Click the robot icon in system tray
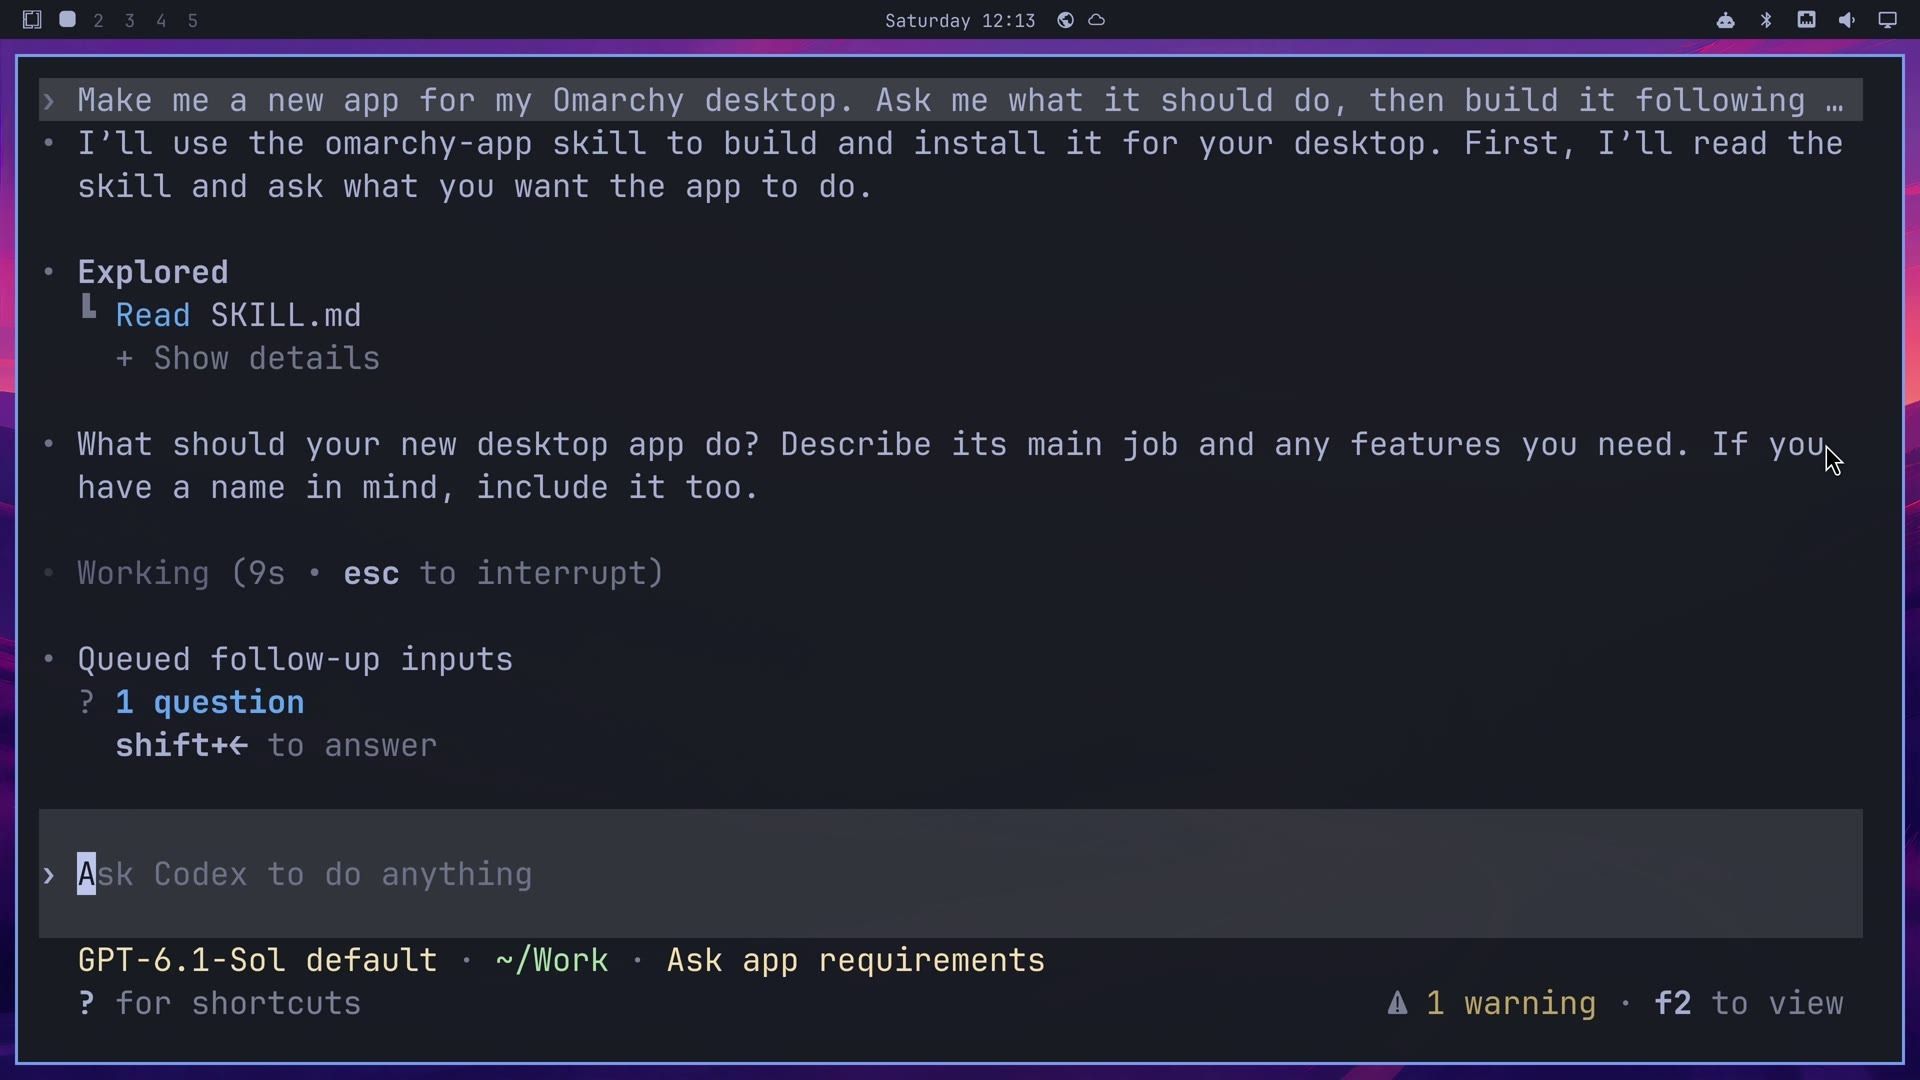This screenshot has width=1920, height=1080. (x=1725, y=20)
